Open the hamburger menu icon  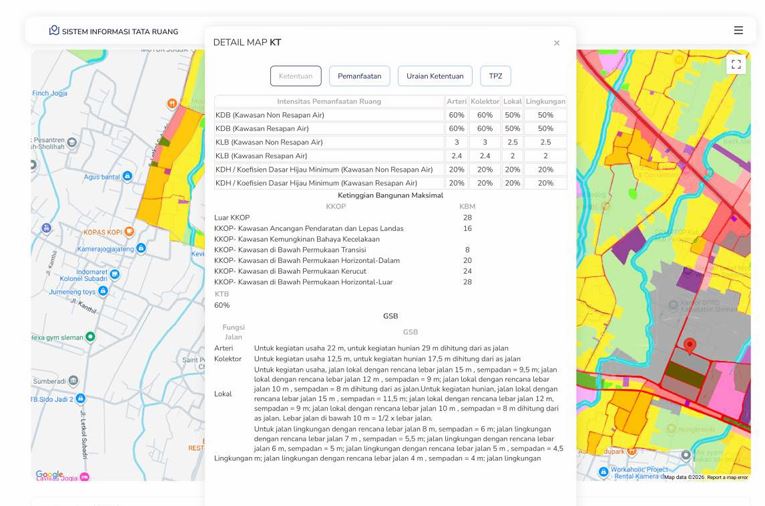pos(738,30)
